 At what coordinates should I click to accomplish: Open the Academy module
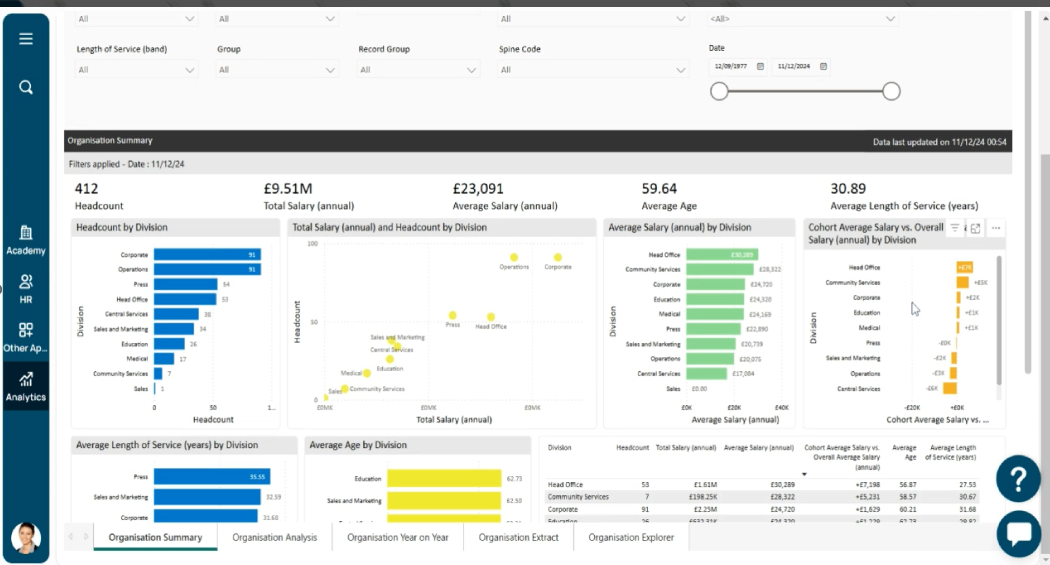(x=26, y=240)
